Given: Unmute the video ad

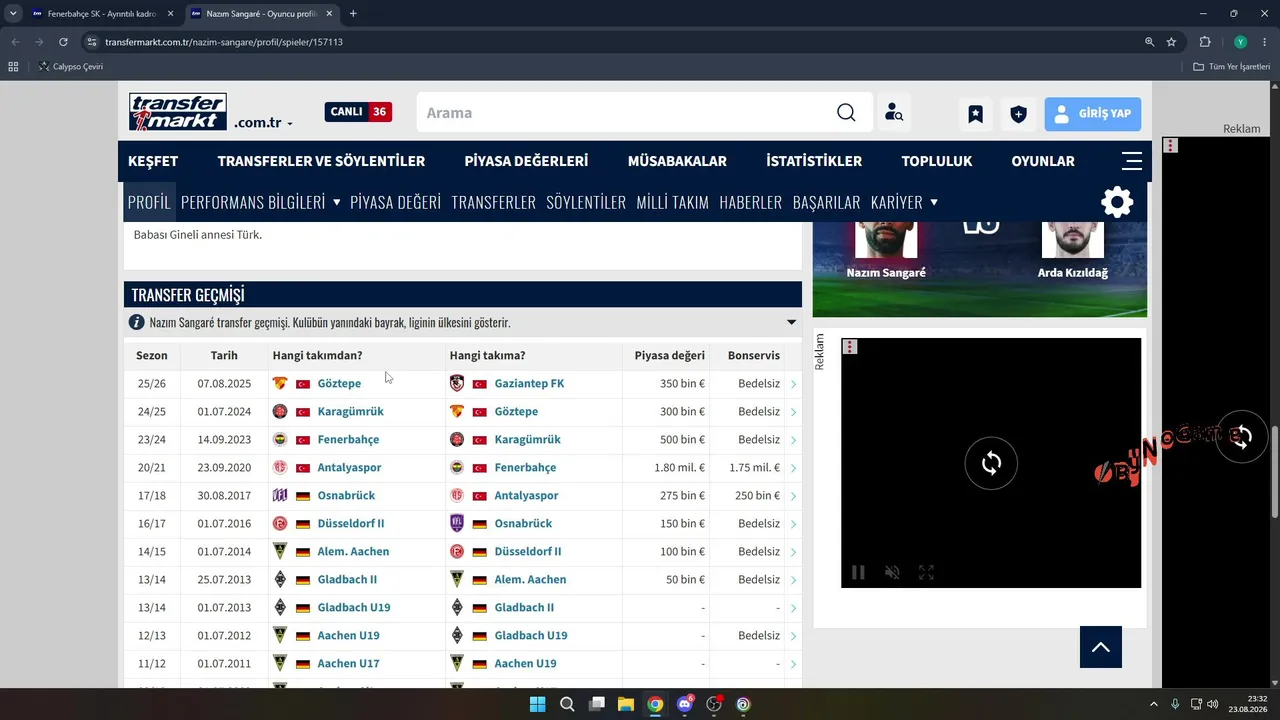Looking at the screenshot, I should point(892,572).
